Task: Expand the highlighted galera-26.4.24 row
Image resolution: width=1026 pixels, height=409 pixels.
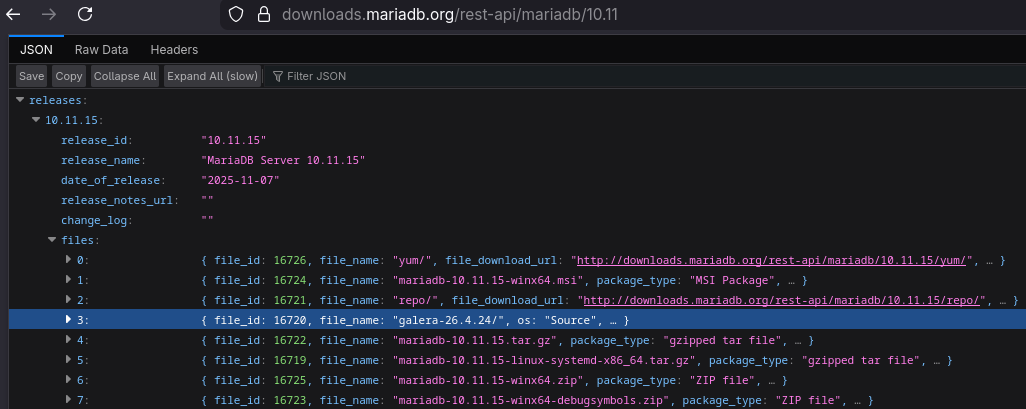Action: pyautogui.click(x=69, y=320)
